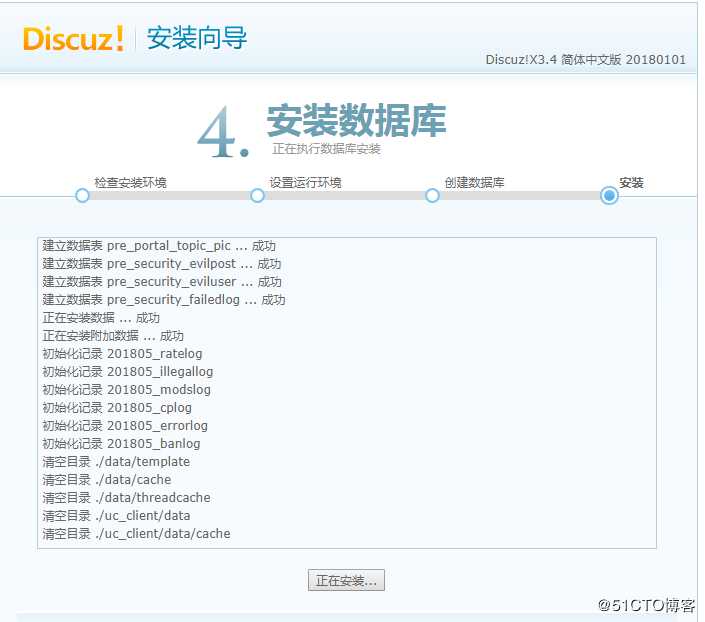Screen dimensions: 705x622
Task: Click the 设置运行环境 step label
Action: (305, 183)
